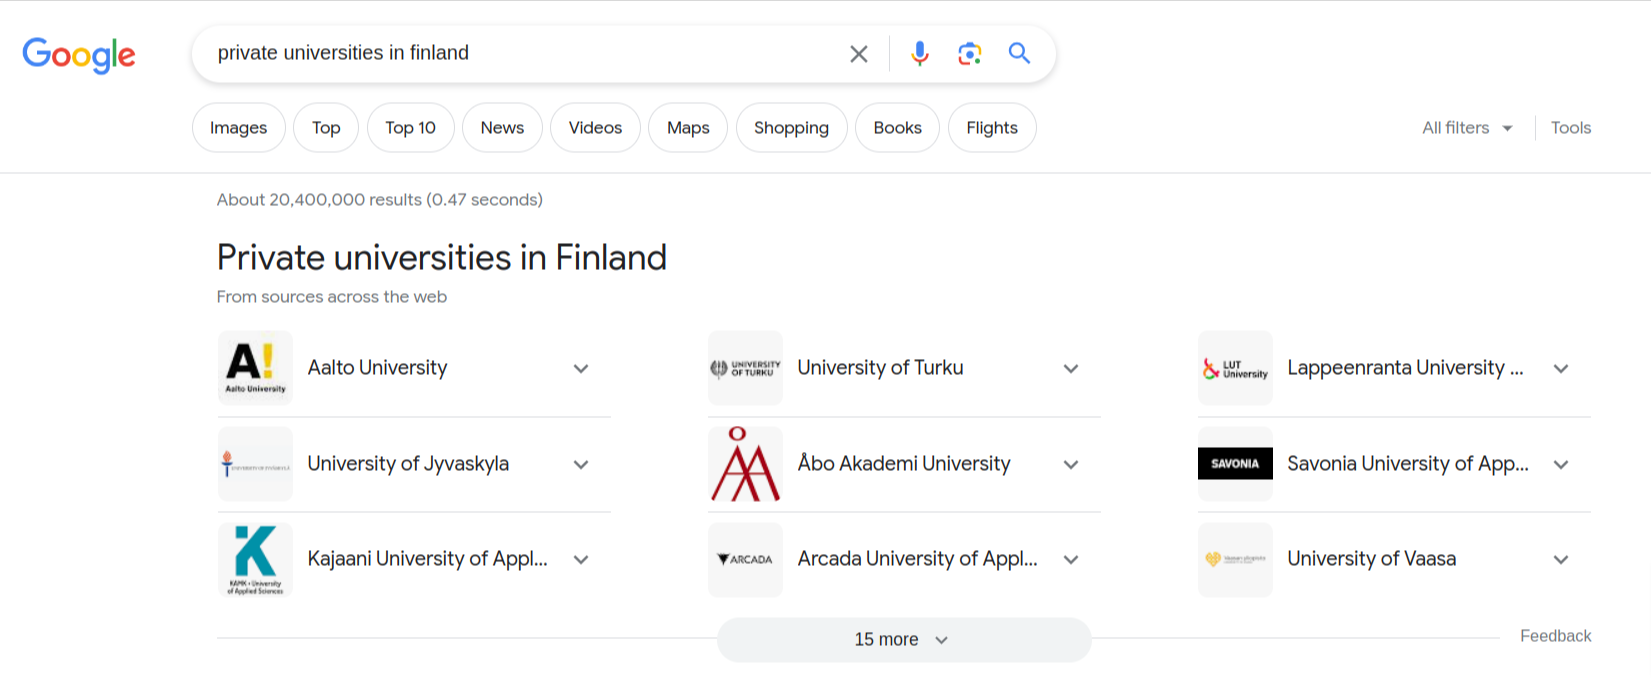The width and height of the screenshot is (1651, 697).
Task: Expand the Savonia University chevron
Action: click(x=1561, y=465)
